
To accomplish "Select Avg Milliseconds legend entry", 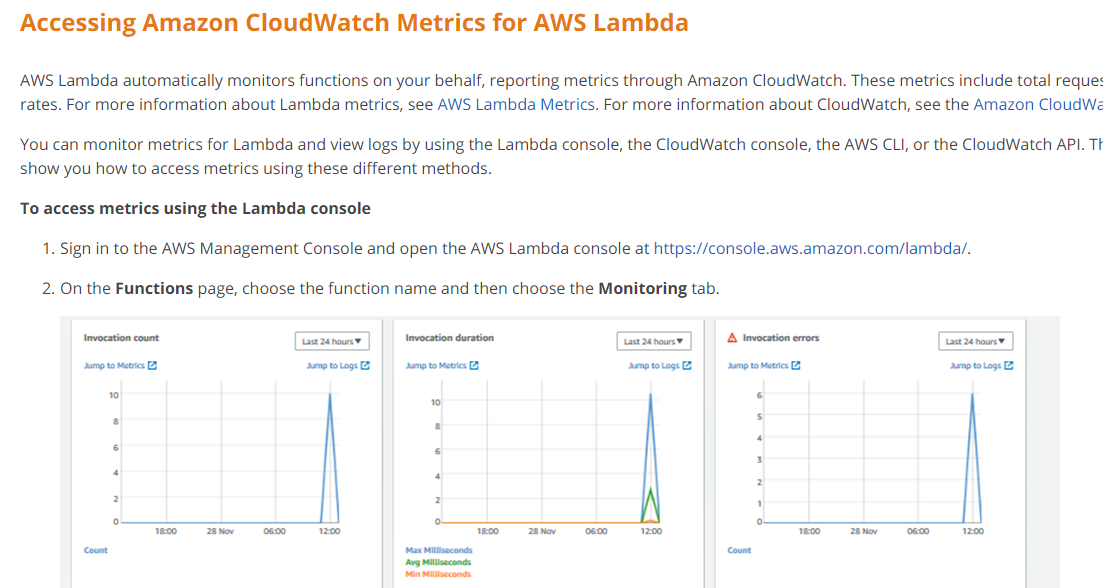I will 438,562.
